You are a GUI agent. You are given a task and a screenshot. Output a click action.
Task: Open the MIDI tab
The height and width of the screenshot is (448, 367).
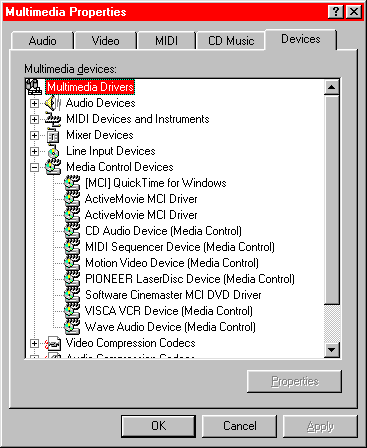[166, 41]
